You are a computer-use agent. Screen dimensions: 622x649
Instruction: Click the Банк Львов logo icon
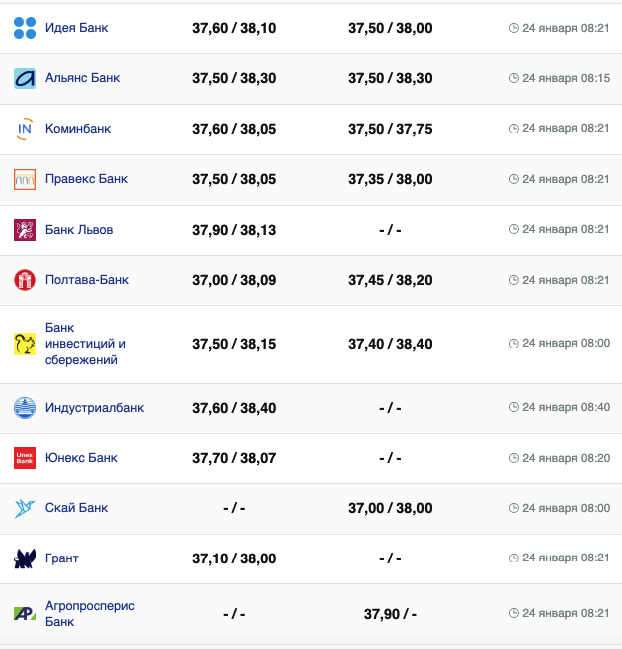point(25,230)
